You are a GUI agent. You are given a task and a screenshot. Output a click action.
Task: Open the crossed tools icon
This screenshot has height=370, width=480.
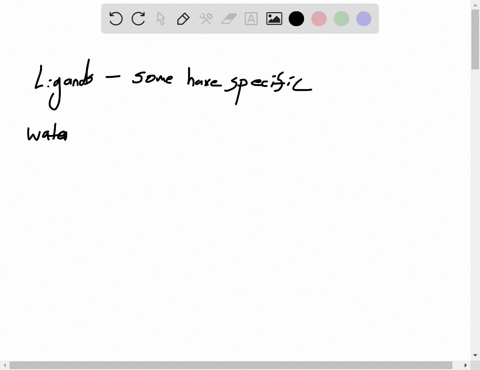tap(206, 19)
